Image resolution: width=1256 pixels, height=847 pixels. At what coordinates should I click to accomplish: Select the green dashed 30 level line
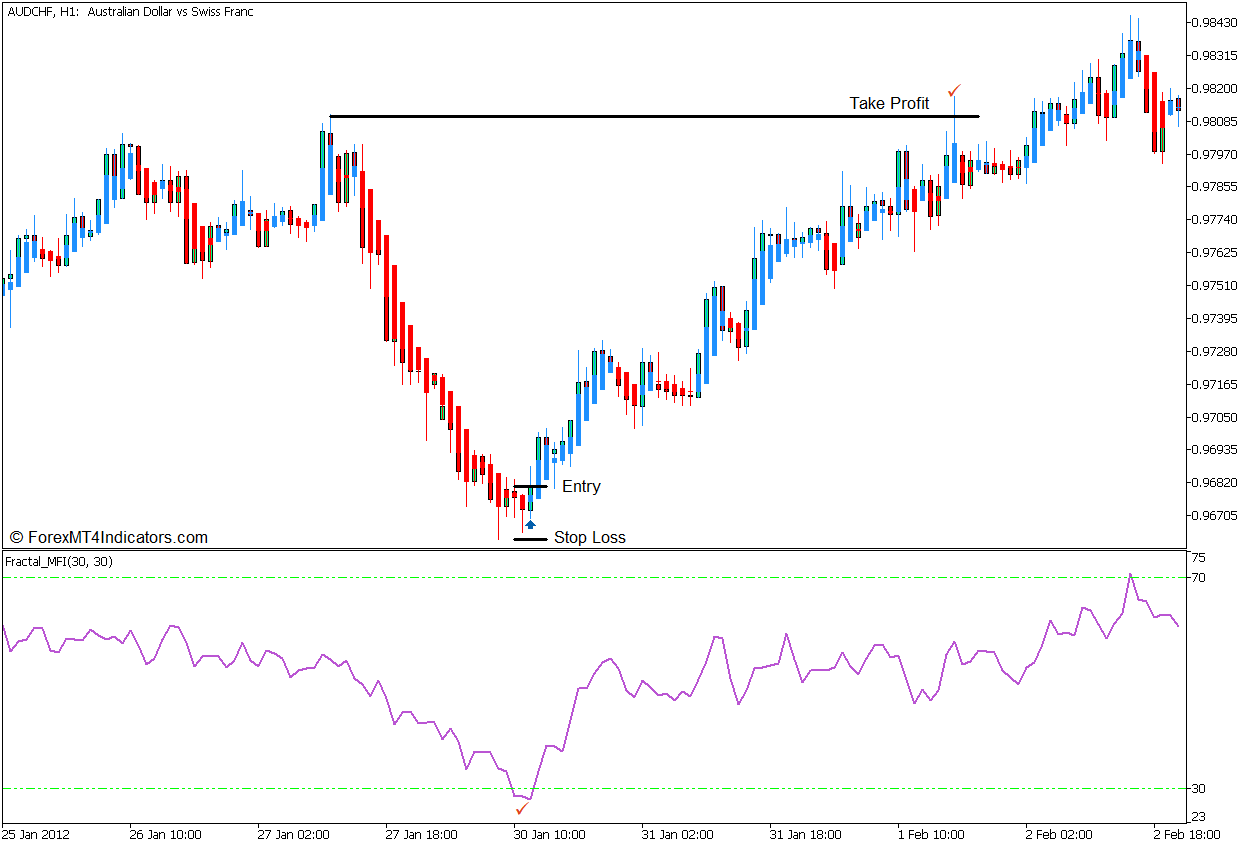point(300,788)
